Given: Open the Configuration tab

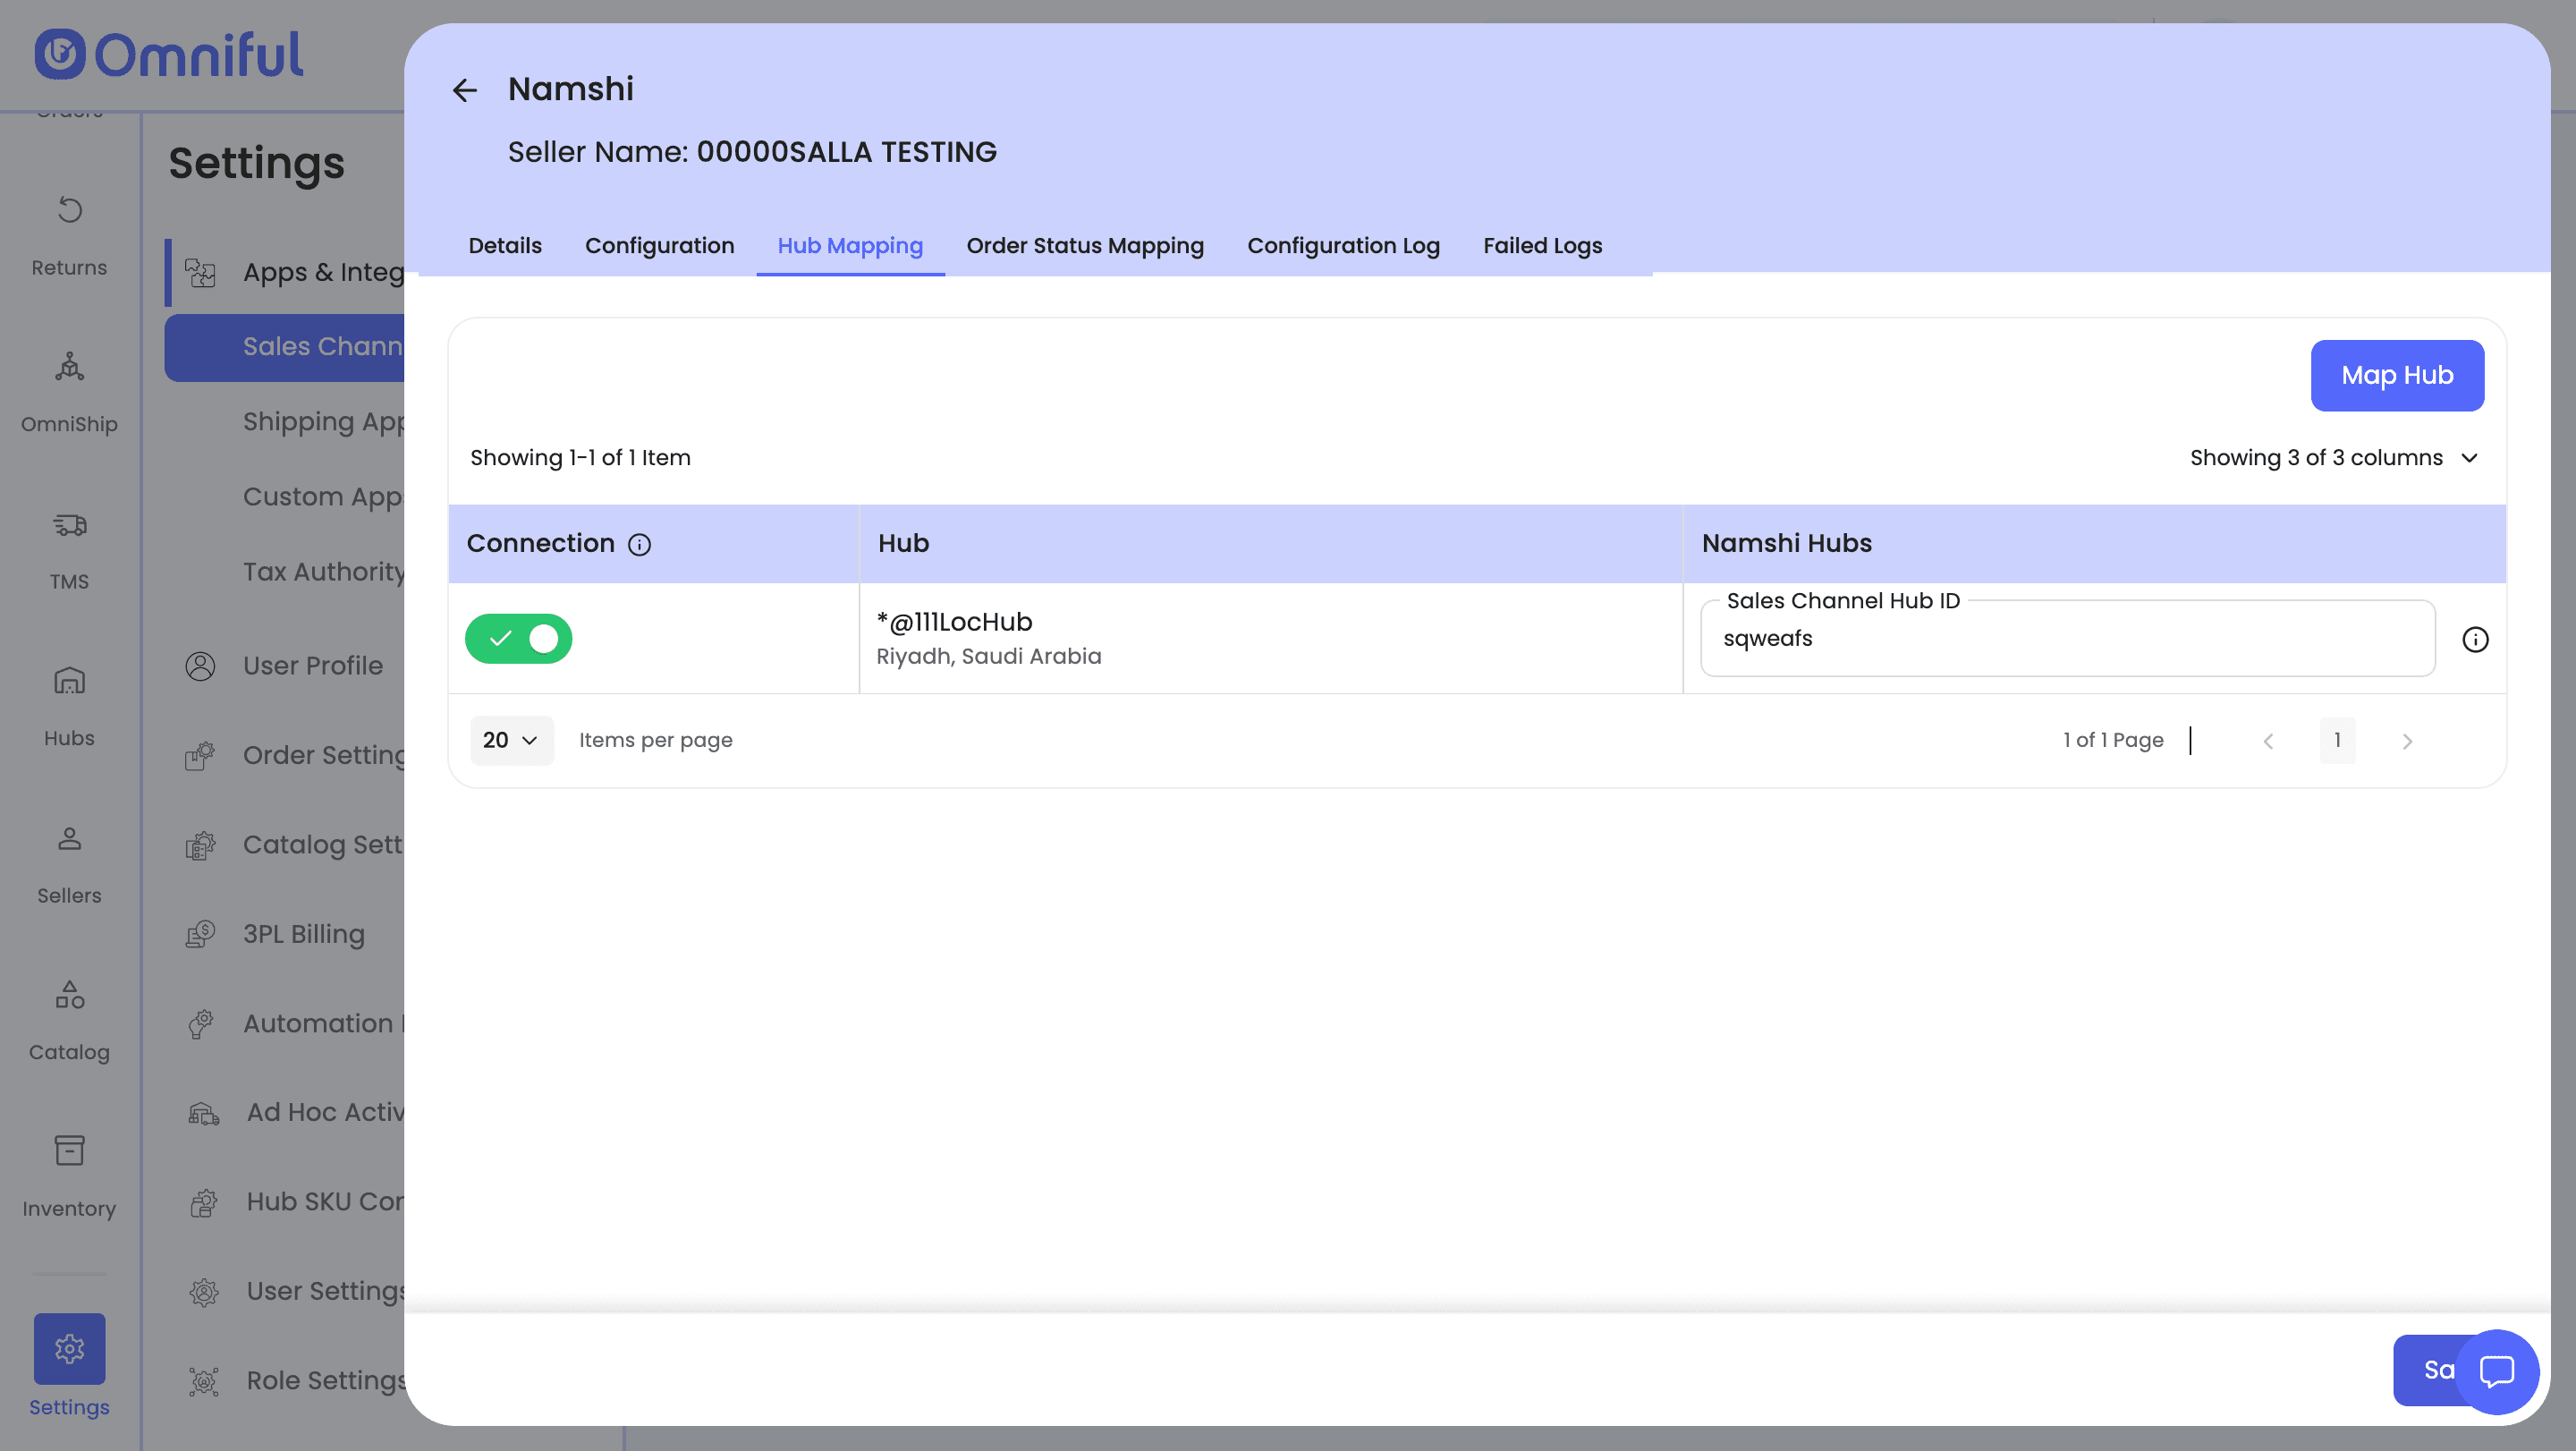Looking at the screenshot, I should (x=659, y=246).
